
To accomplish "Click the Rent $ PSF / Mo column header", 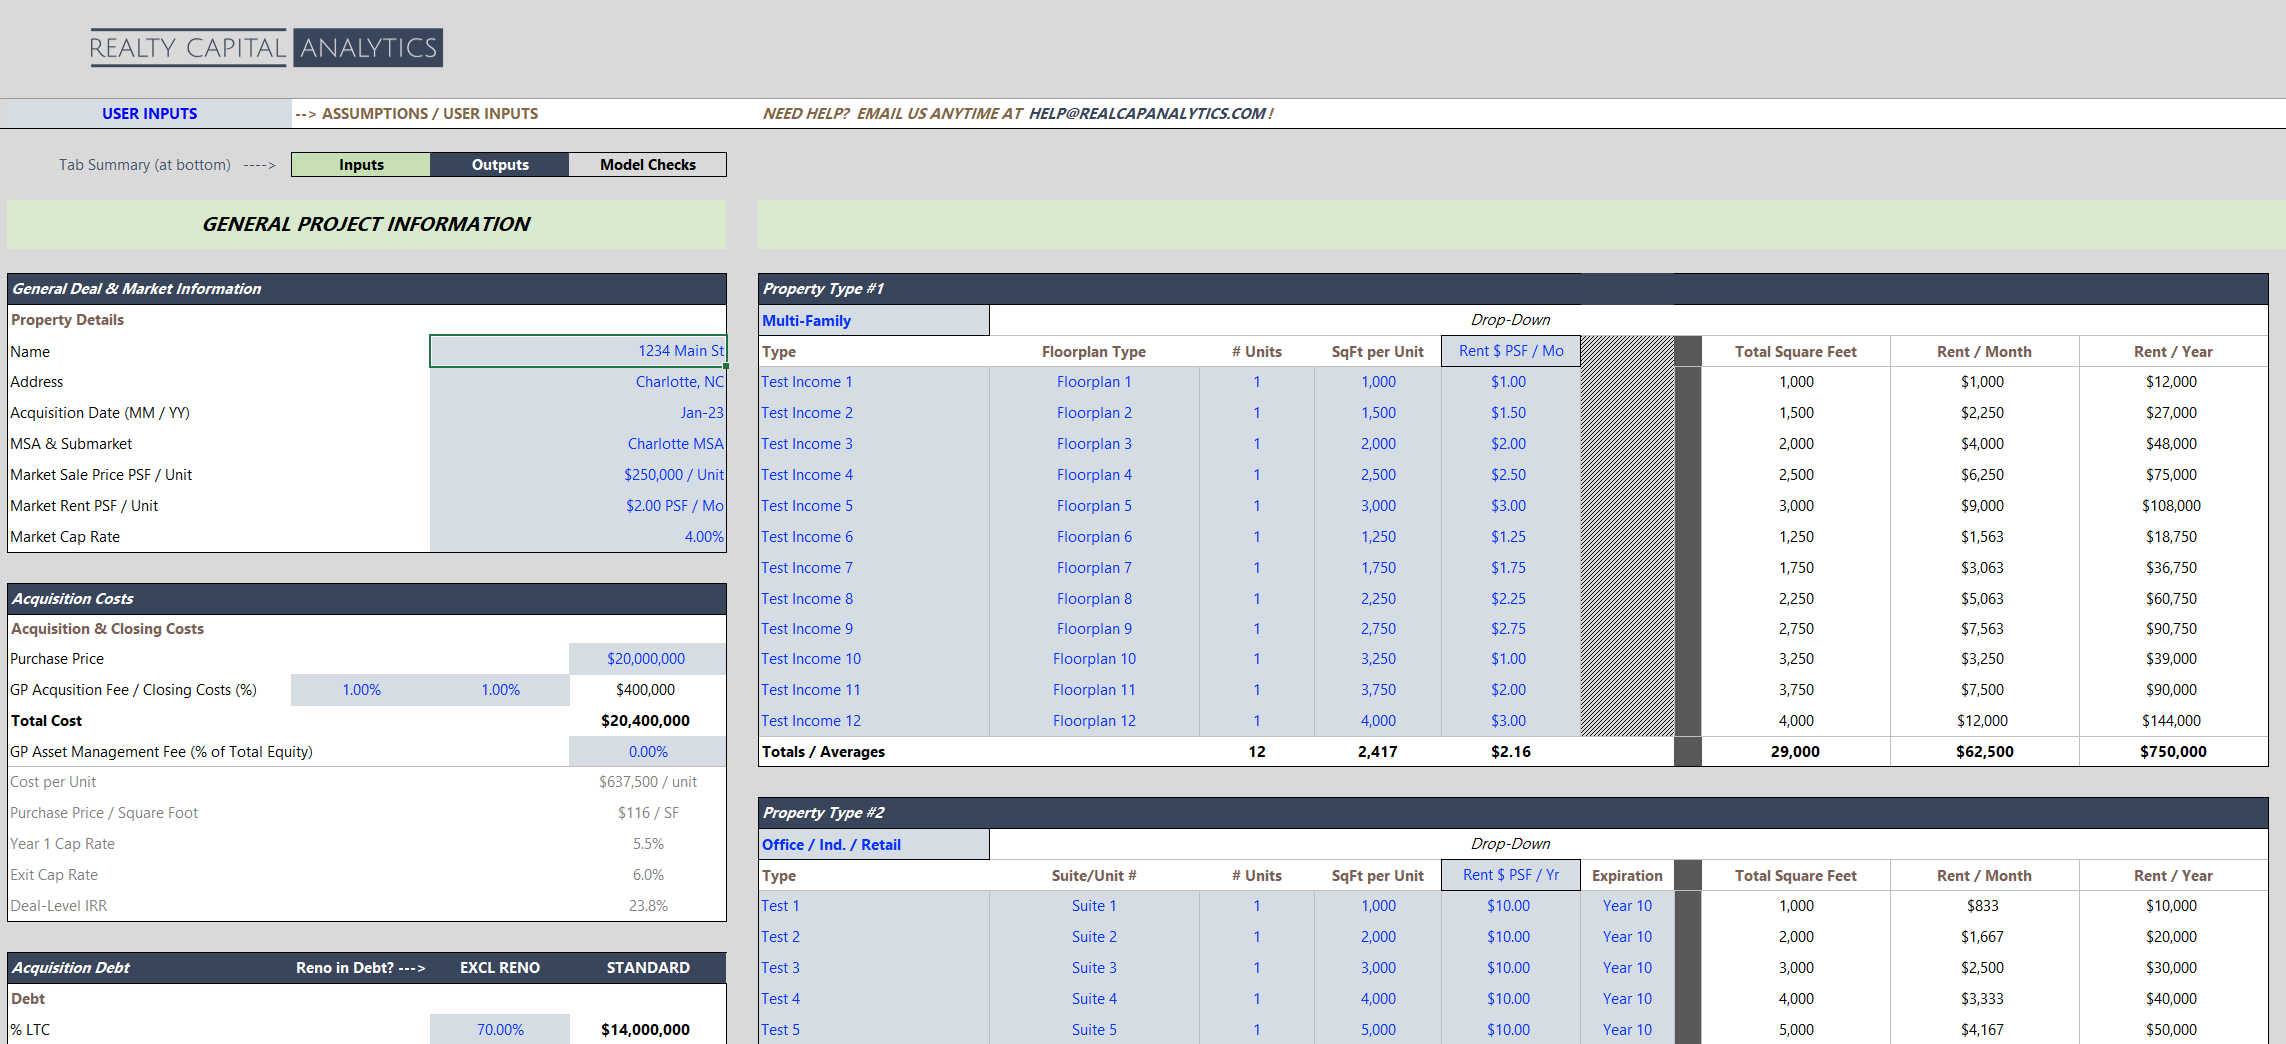I will click(x=1509, y=351).
